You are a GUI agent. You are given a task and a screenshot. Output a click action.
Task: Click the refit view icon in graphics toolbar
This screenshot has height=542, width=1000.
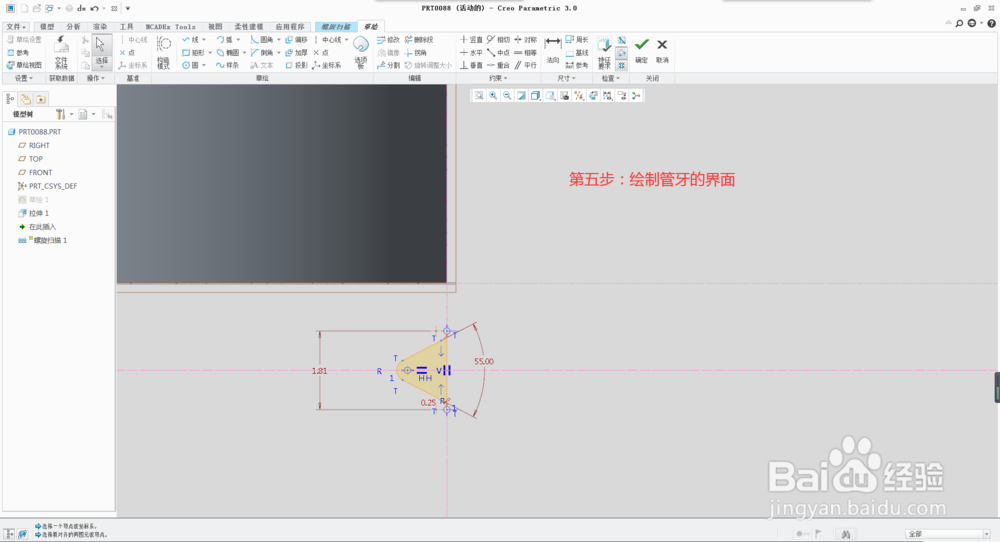tap(479, 96)
